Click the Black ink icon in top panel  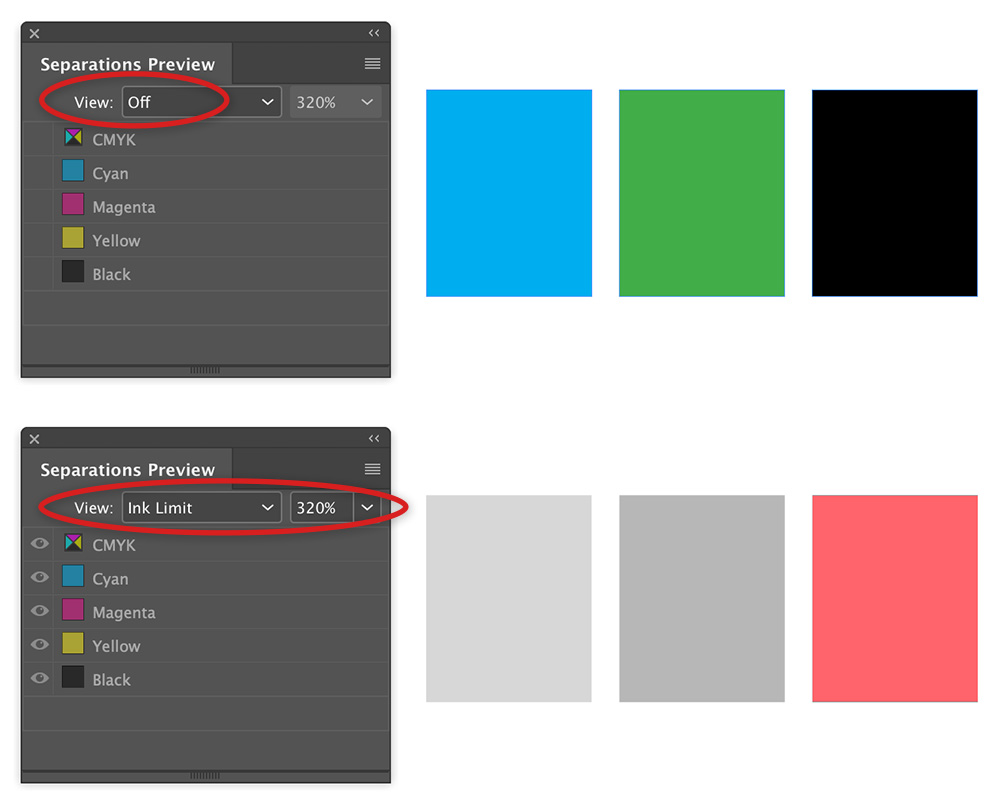pyautogui.click(x=71, y=273)
